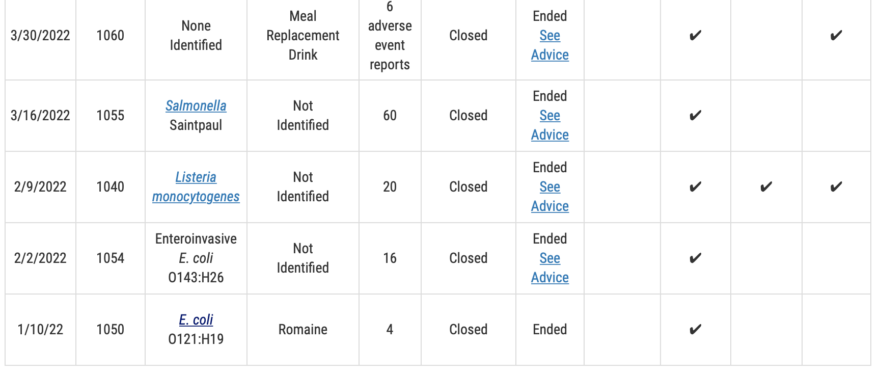Select the 3/30/2022 date cell

[40, 35]
